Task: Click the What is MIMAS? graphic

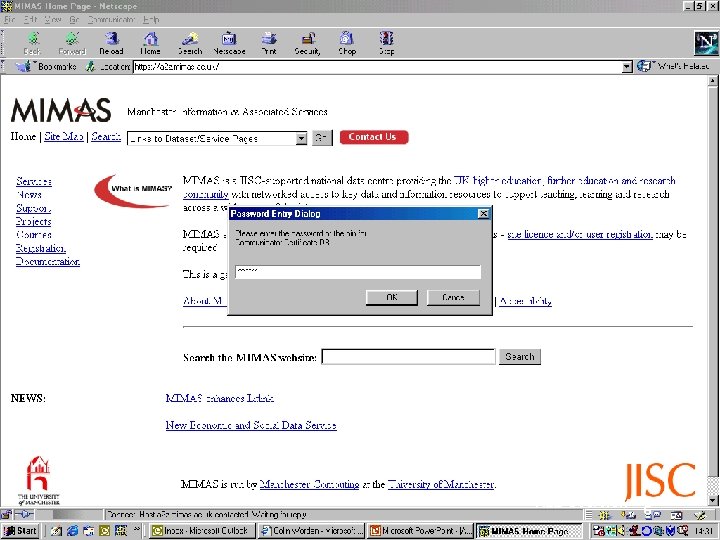Action: point(133,190)
